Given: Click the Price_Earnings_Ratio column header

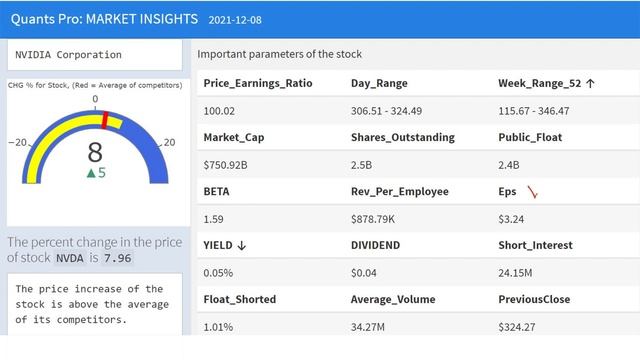Looking at the screenshot, I should tap(258, 83).
